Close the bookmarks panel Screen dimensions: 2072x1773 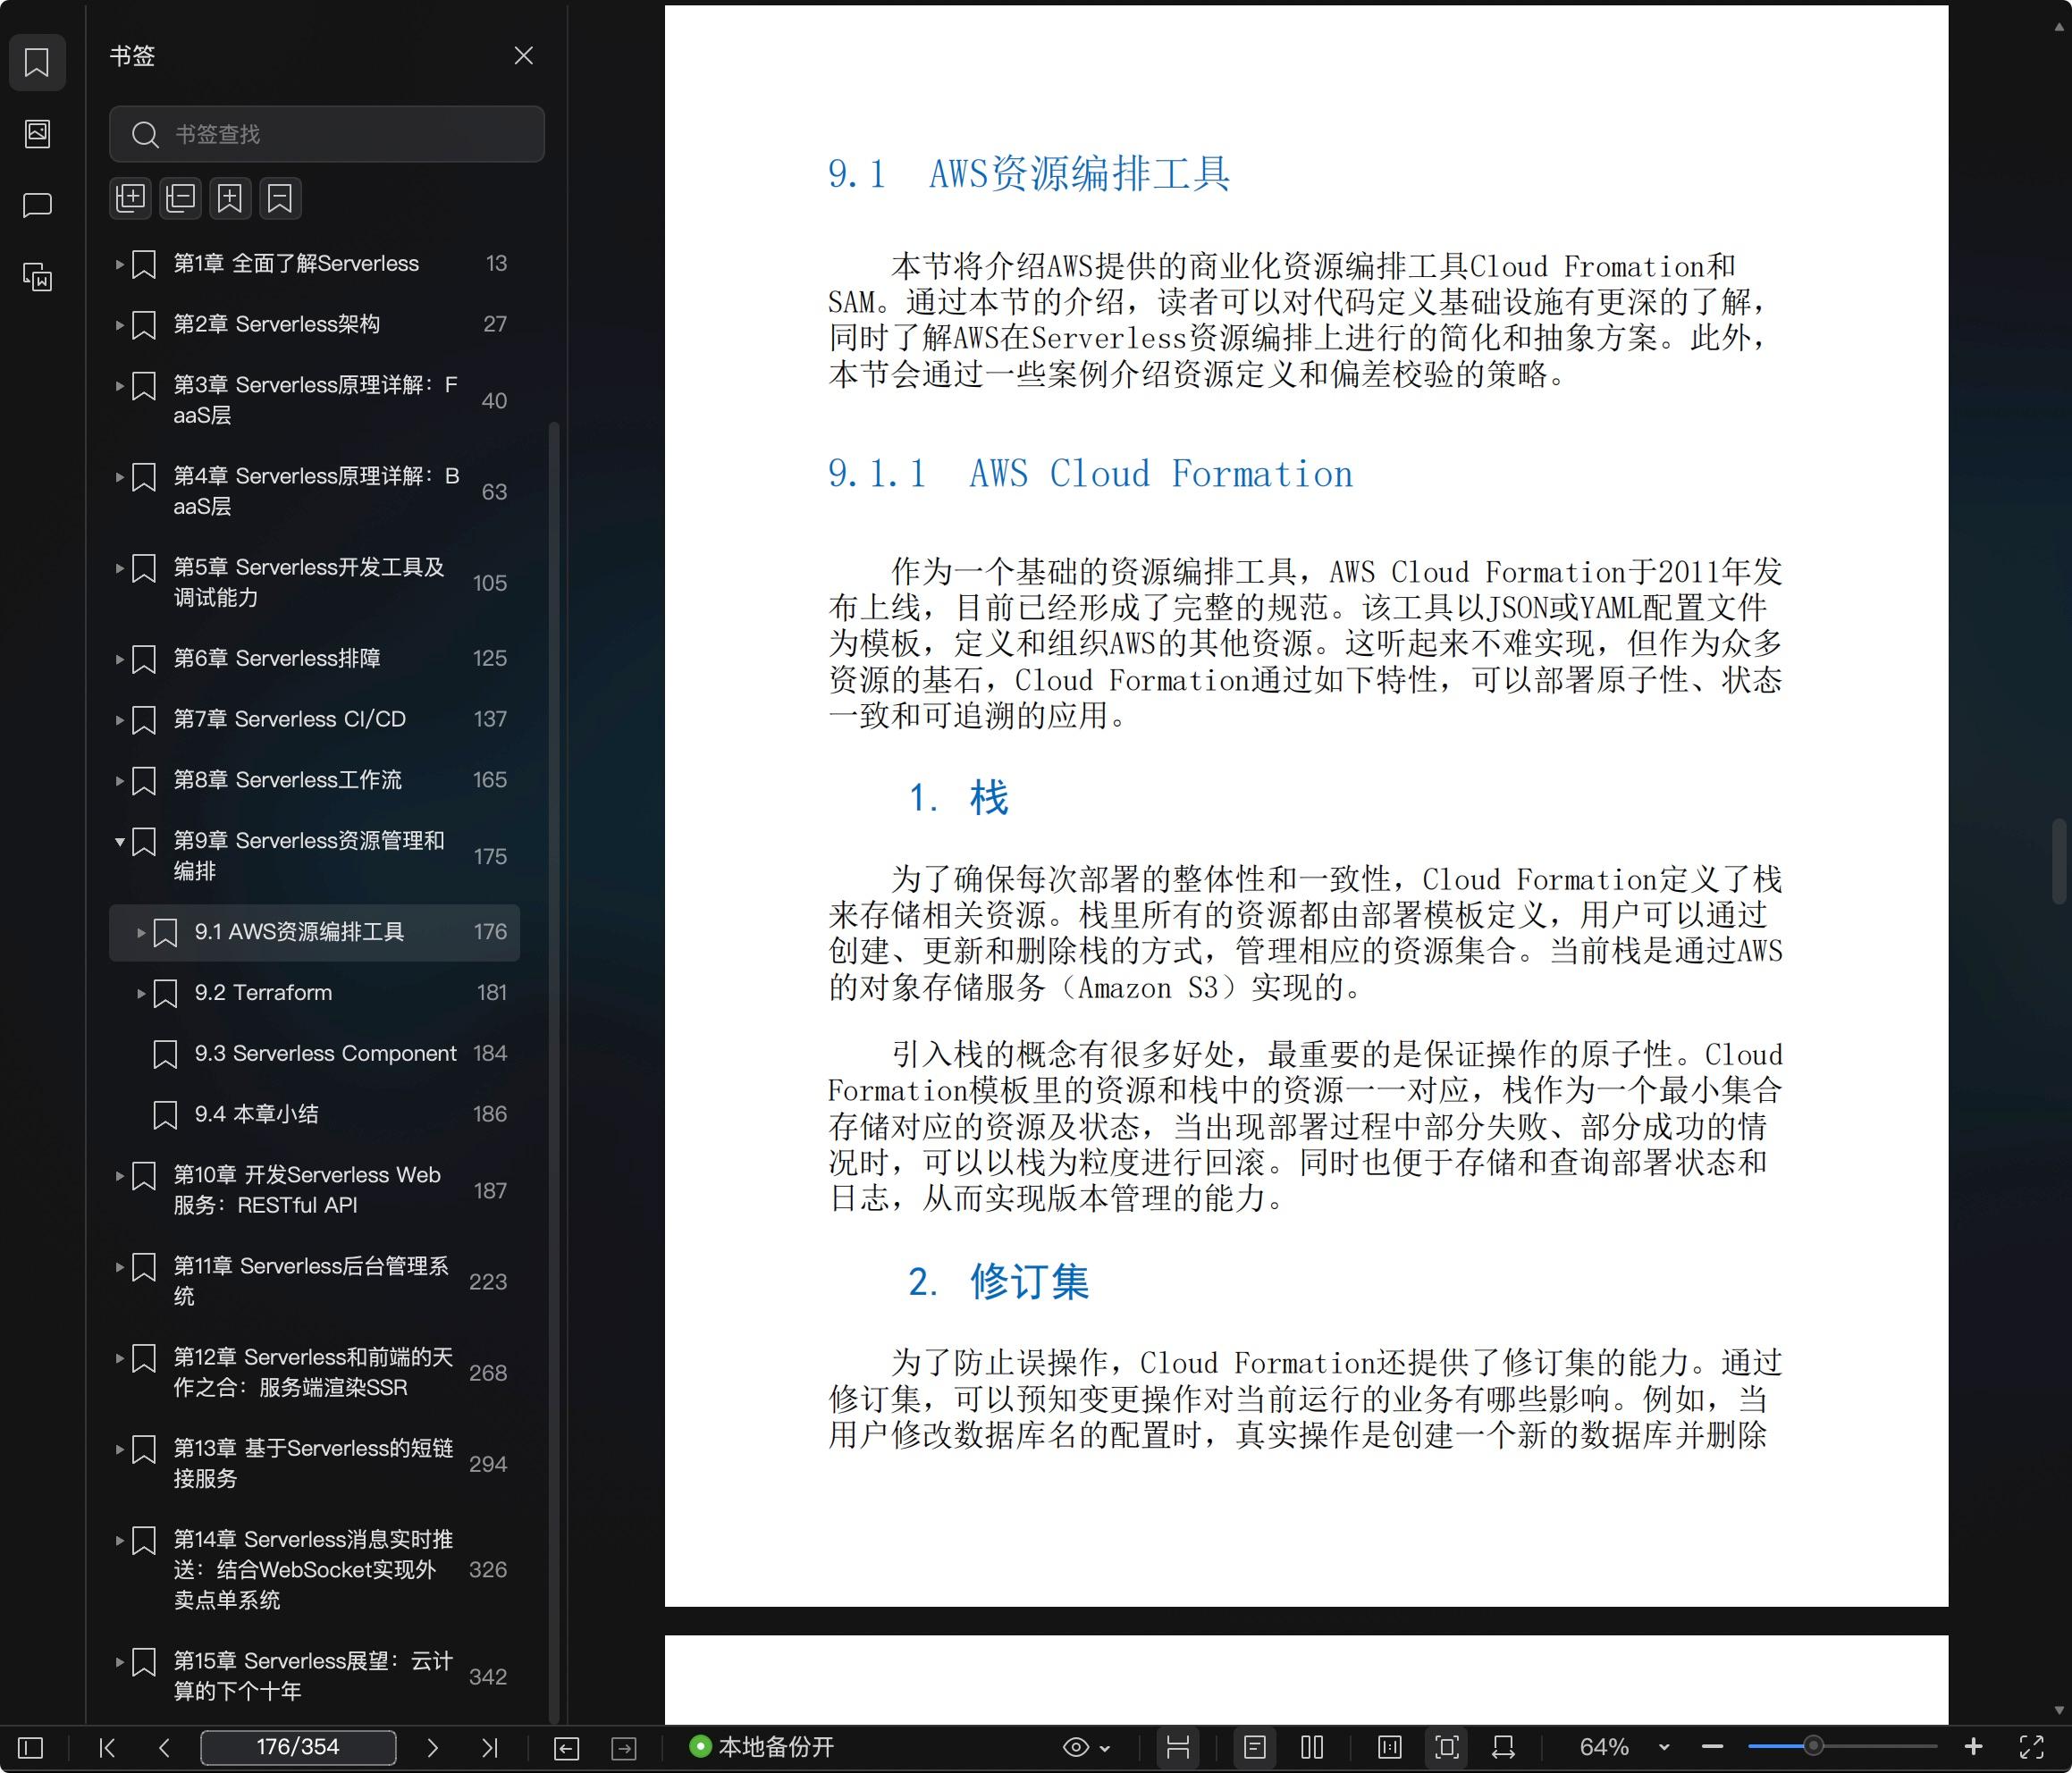523,56
